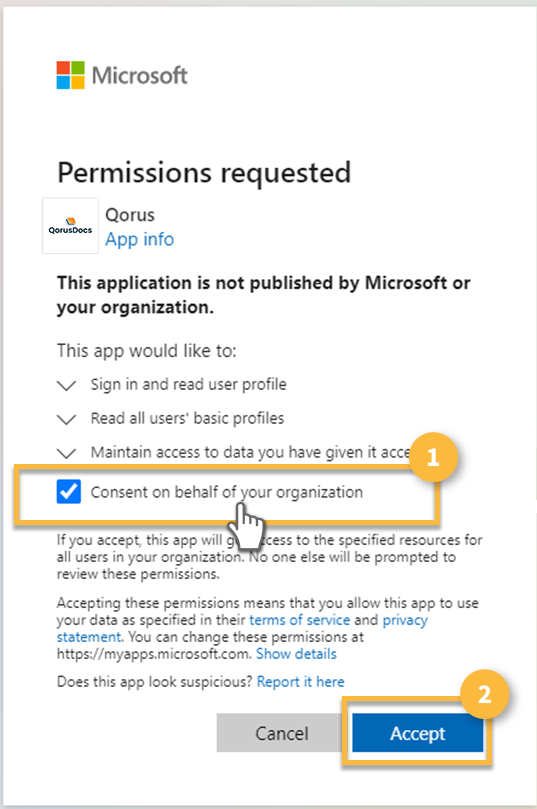Expand the Read all users' basic profiles chevron
The width and height of the screenshot is (537, 809).
click(x=67, y=419)
